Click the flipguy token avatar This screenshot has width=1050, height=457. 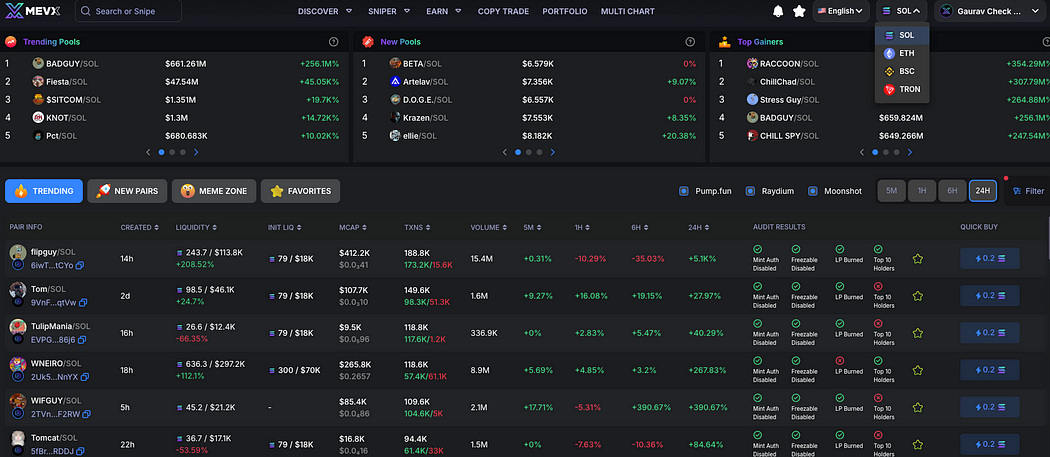[17, 253]
